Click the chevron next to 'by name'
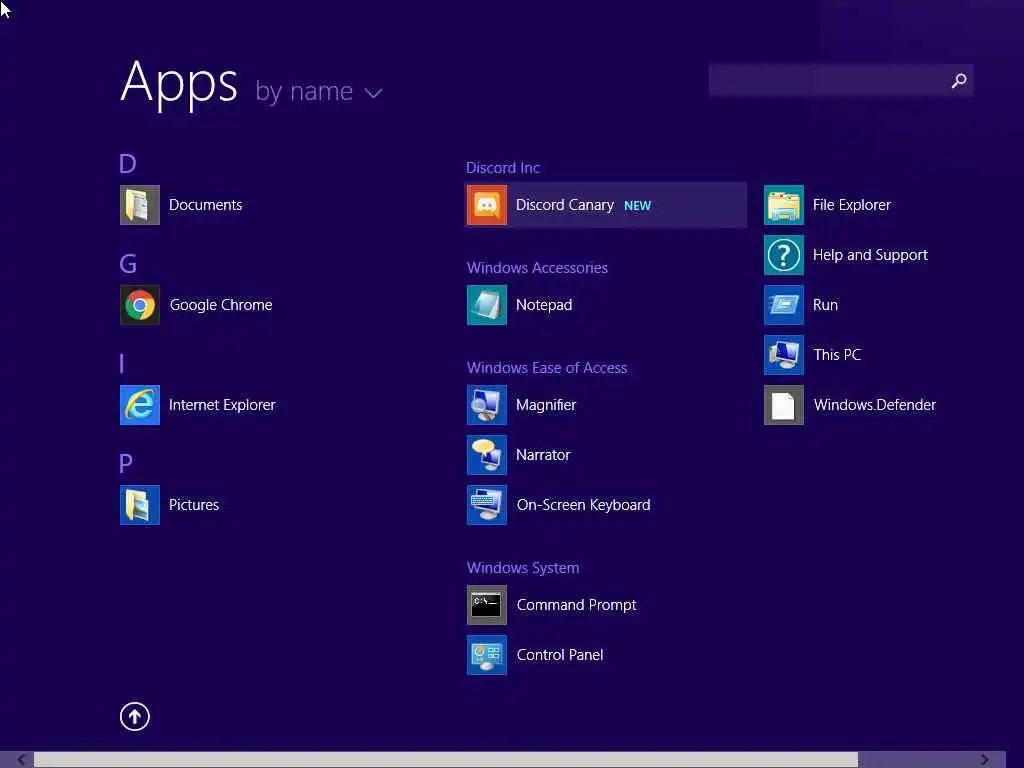The image size is (1024, 768). (374, 93)
